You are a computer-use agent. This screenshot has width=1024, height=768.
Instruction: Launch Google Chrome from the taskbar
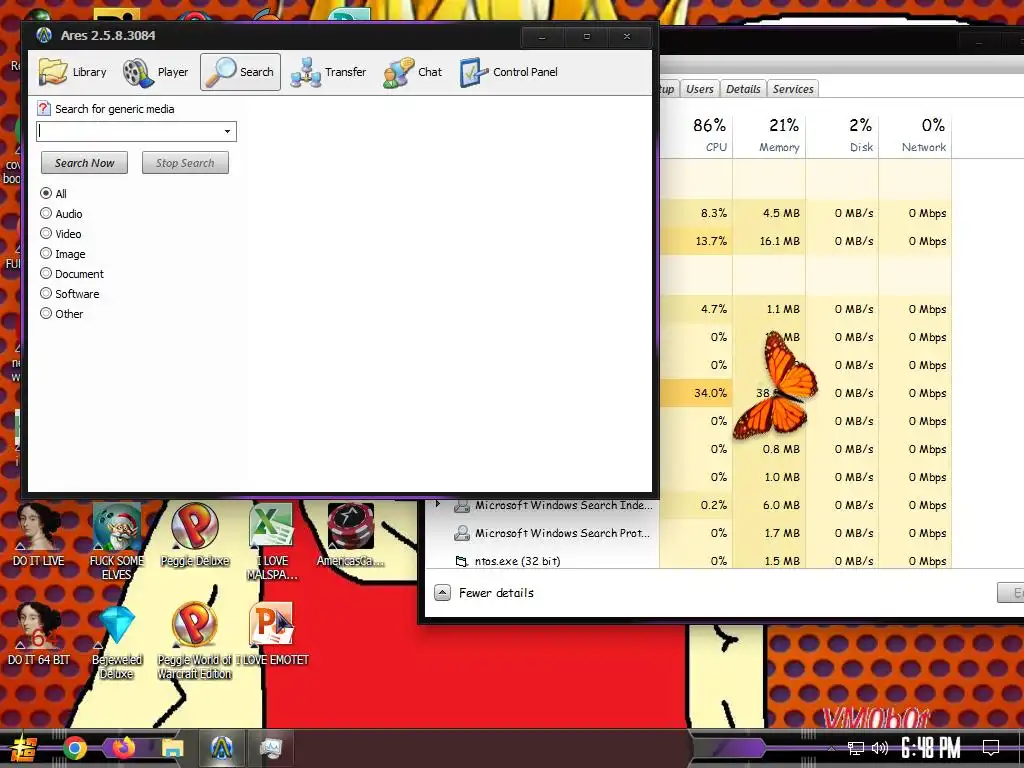click(x=74, y=748)
